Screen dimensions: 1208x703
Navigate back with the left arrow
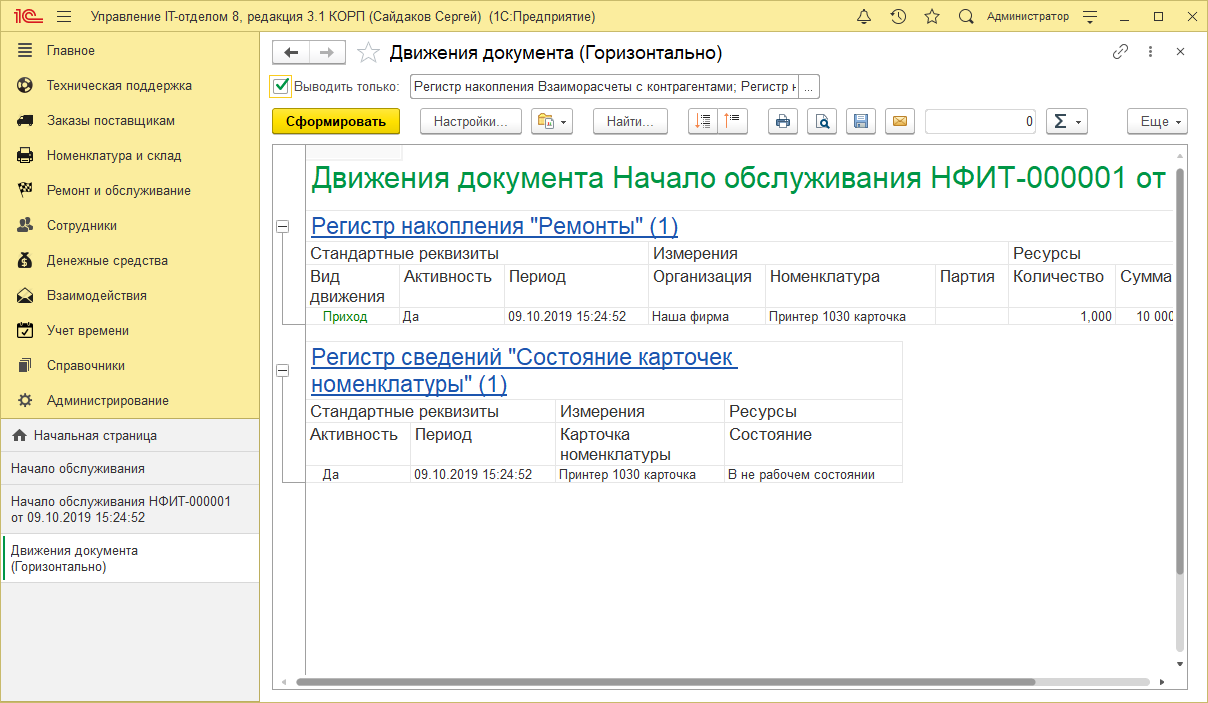click(291, 53)
